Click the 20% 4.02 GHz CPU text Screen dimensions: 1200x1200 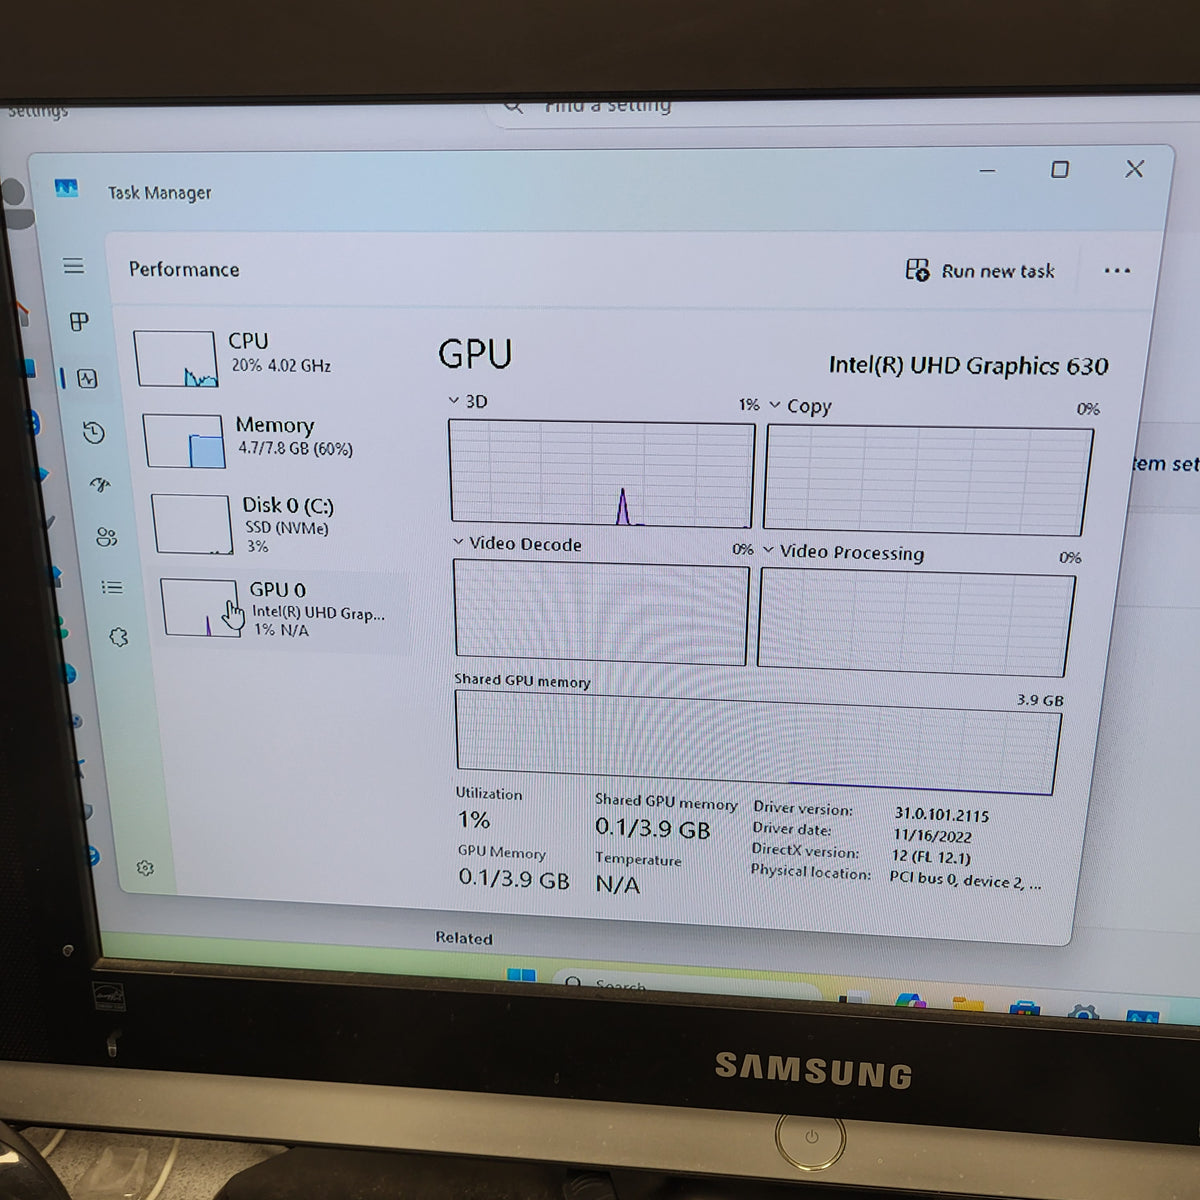pyautogui.click(x=281, y=366)
